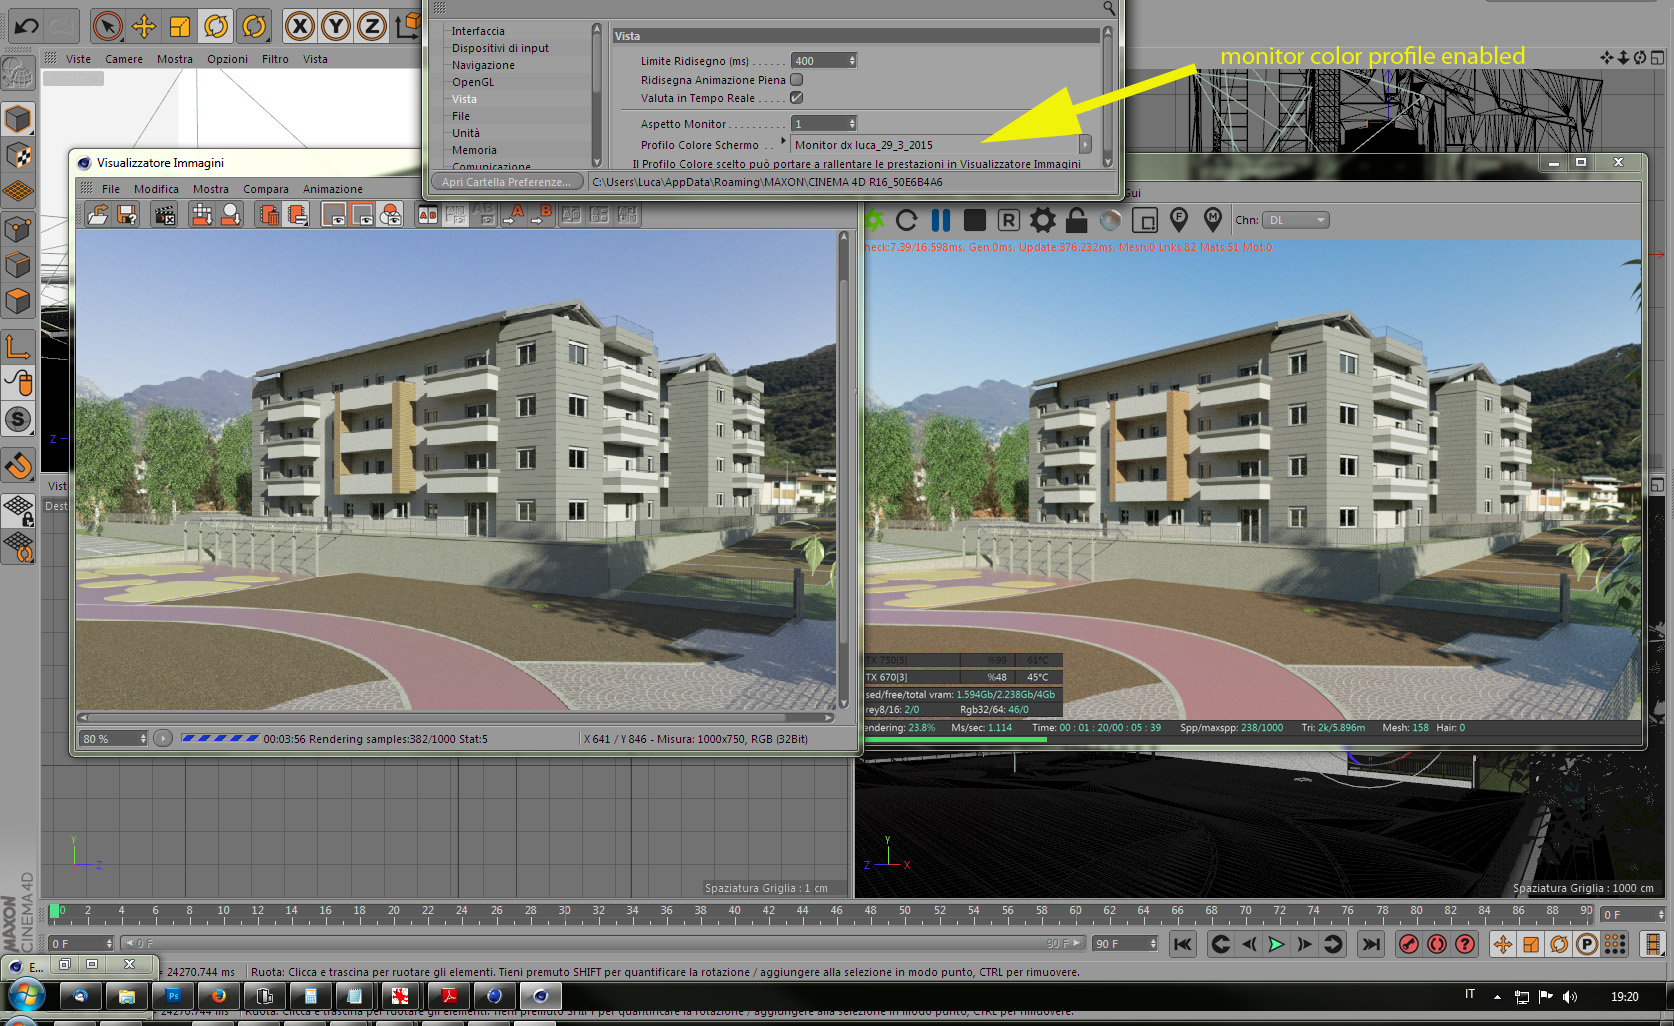1674x1026 pixels.
Task: Select Navigazione in preferences list
Action: click(x=483, y=65)
